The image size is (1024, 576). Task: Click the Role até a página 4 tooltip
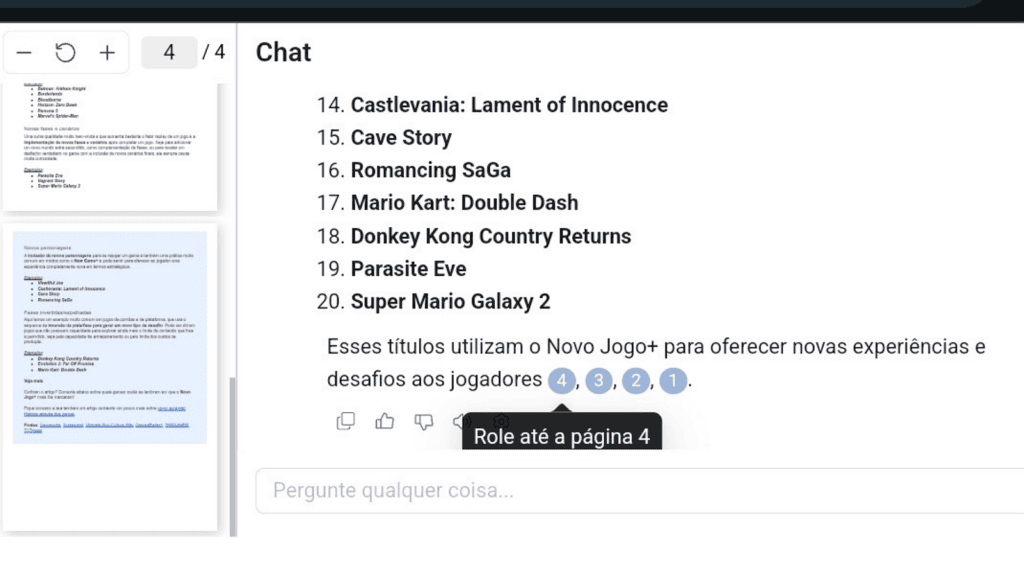(x=562, y=435)
